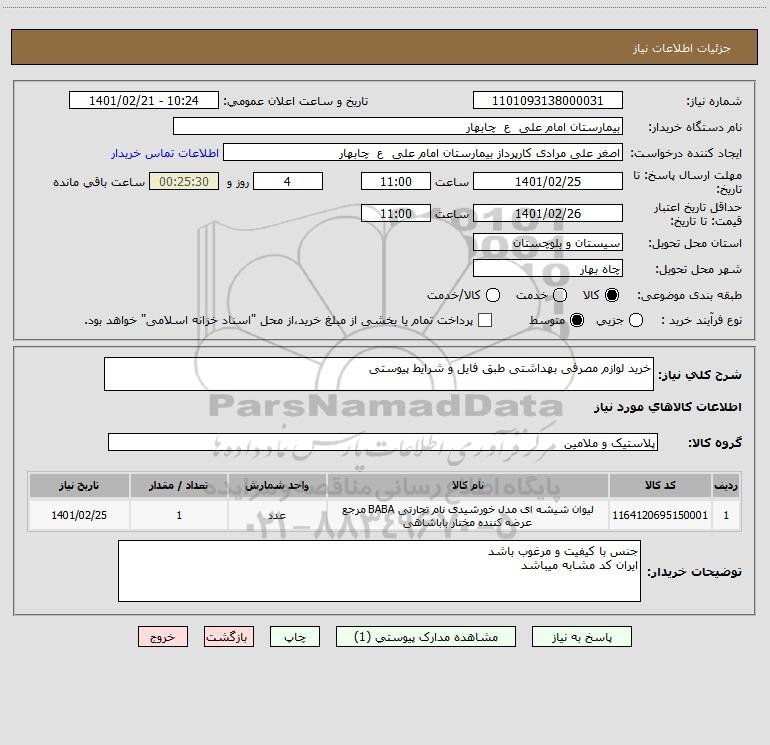The width and height of the screenshot is (770, 745).
Task: Click the تعداد / مقدار column header
Action: 179,485
